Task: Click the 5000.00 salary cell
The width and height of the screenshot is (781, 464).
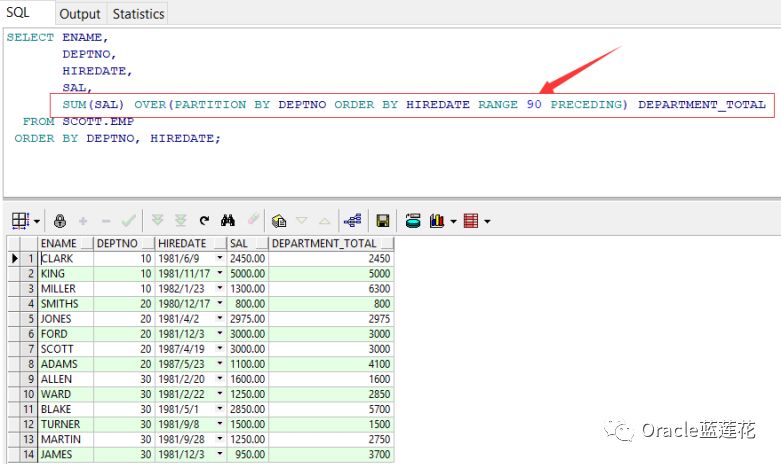Action: (248, 273)
